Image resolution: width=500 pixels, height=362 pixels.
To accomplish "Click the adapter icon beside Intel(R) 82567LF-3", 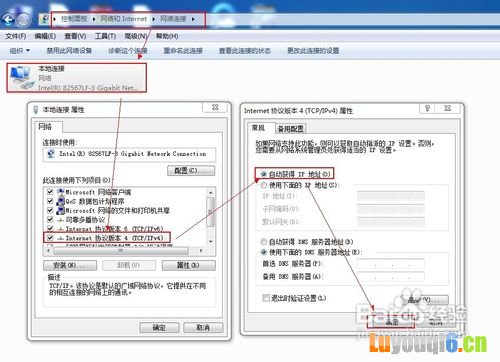I will click(51, 154).
